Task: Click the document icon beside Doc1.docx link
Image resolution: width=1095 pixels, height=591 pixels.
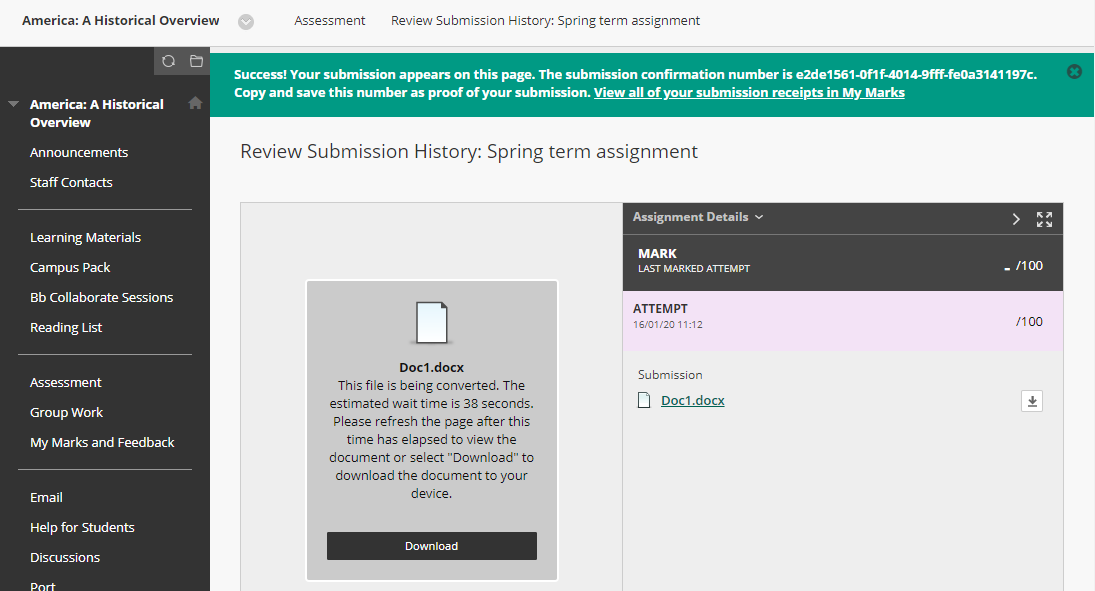Action: click(x=644, y=400)
